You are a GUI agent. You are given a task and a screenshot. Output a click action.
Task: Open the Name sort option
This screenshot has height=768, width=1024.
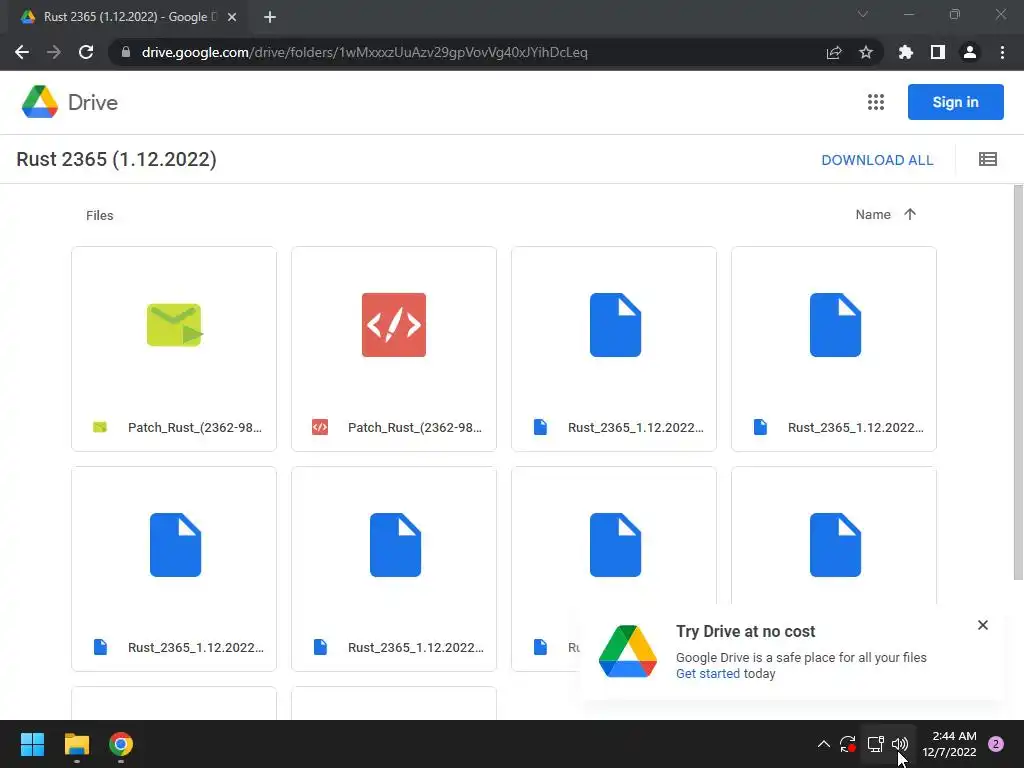click(x=872, y=215)
